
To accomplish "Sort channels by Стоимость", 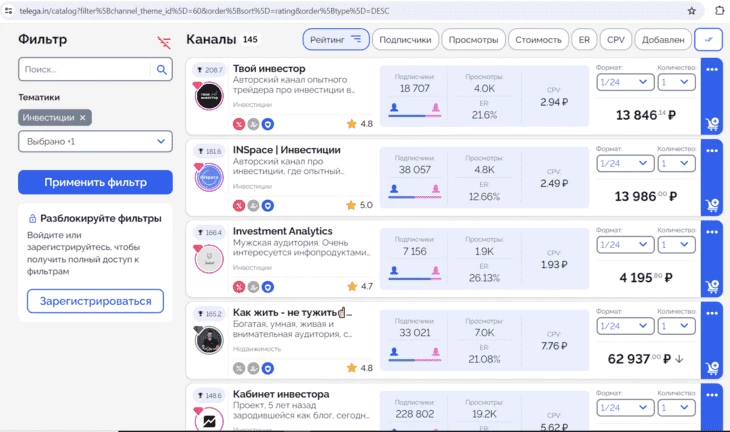I will click(x=538, y=40).
